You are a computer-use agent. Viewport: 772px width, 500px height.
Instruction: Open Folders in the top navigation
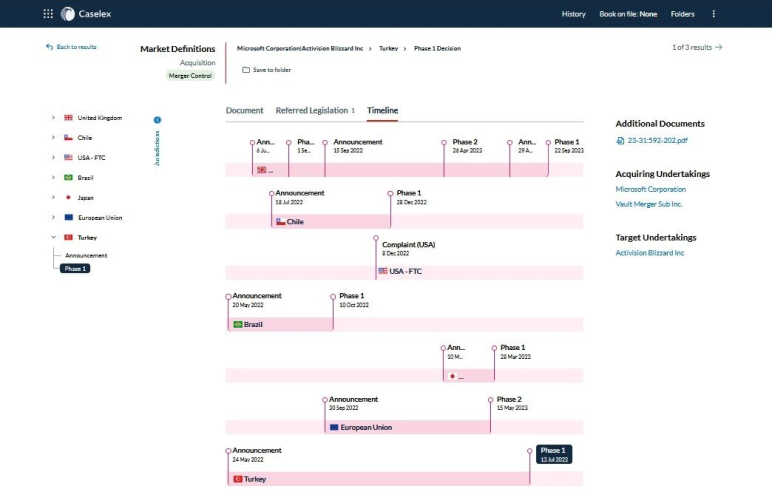[682, 14]
